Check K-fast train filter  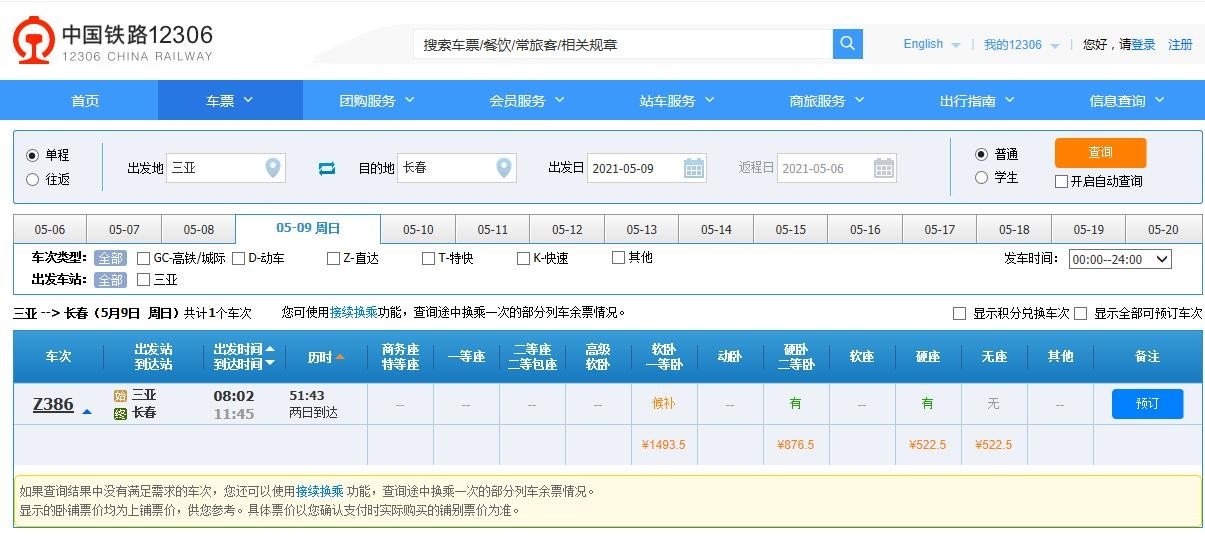[523, 258]
